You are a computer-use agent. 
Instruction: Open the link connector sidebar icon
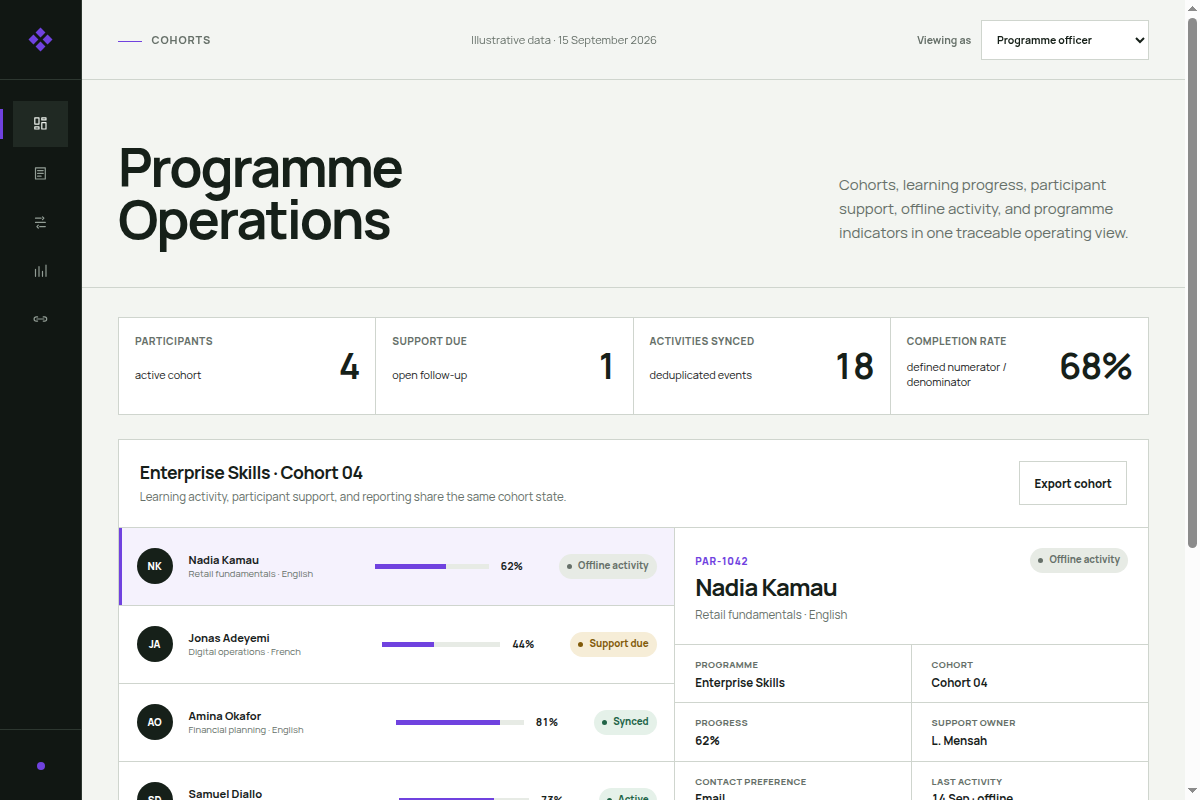coord(40,319)
